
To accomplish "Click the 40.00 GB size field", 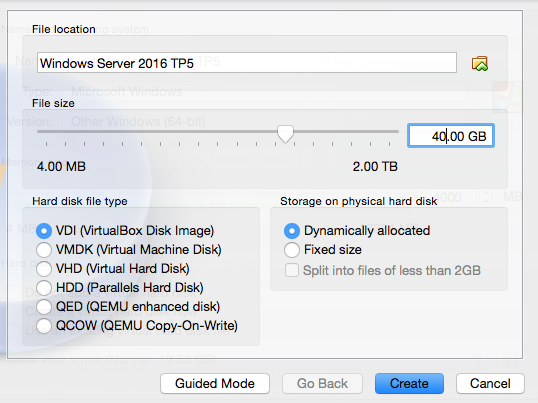I will point(451,136).
